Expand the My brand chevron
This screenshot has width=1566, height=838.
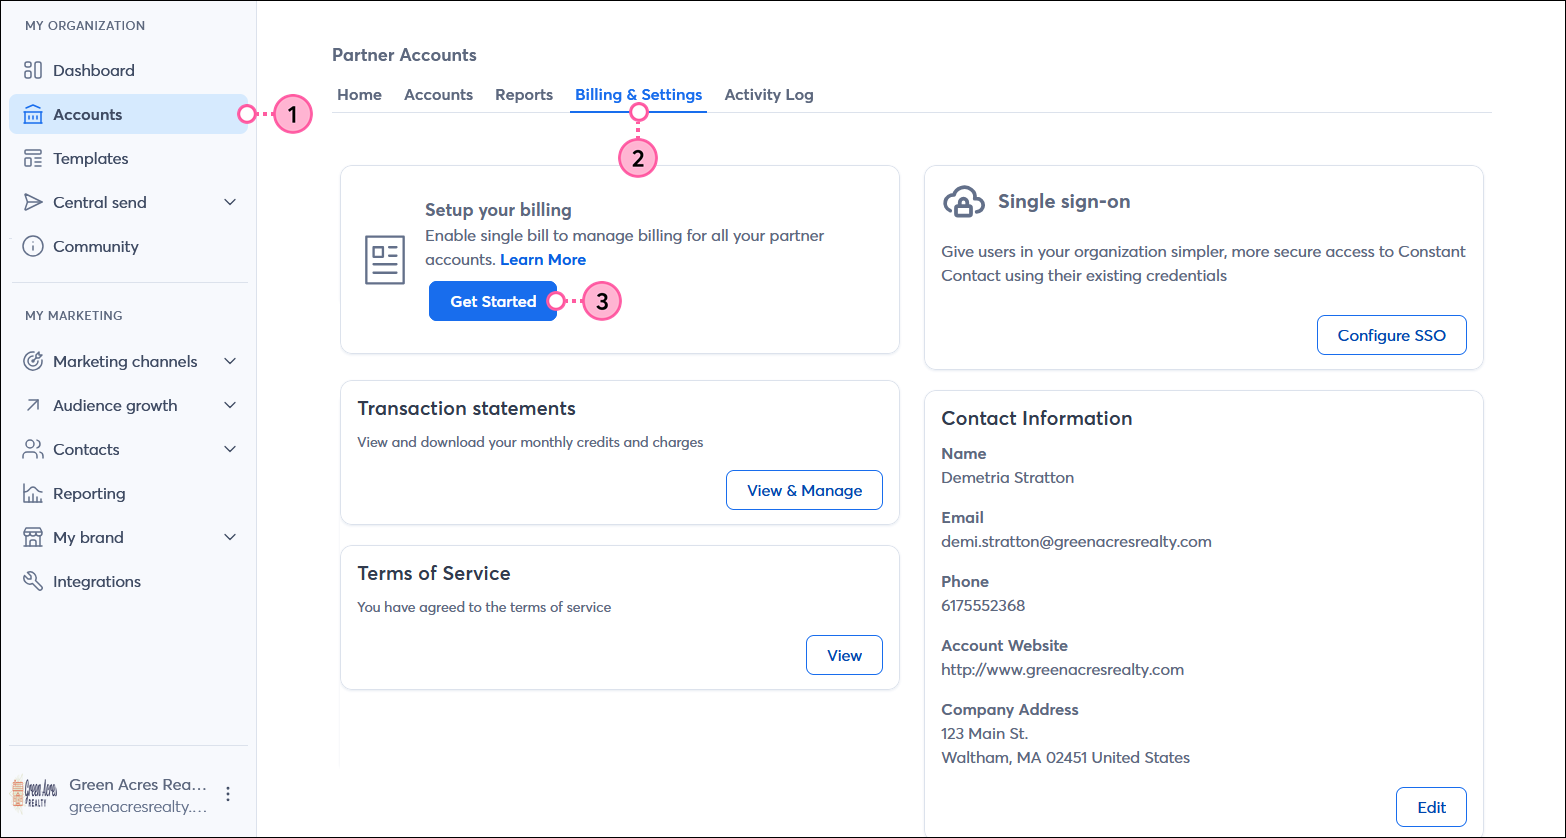pos(230,537)
